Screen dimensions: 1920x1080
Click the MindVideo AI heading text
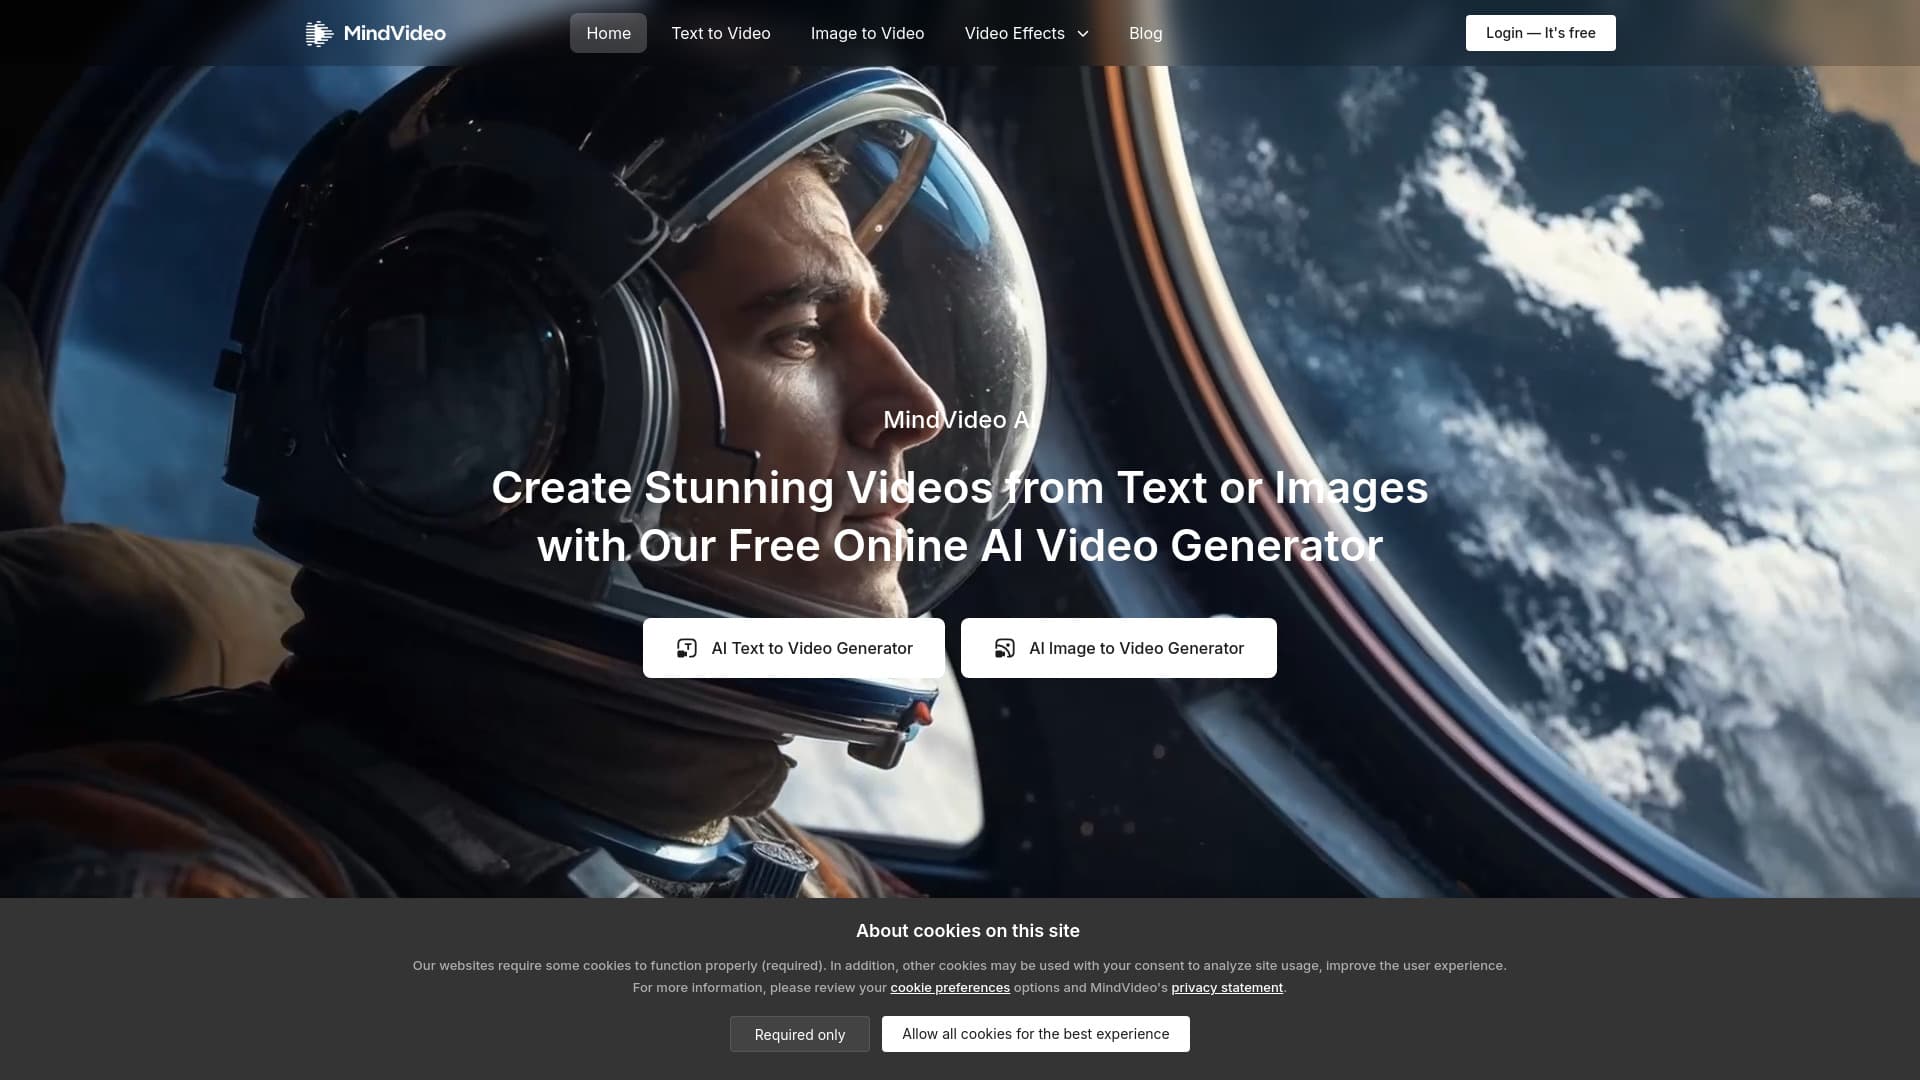[x=958, y=420]
